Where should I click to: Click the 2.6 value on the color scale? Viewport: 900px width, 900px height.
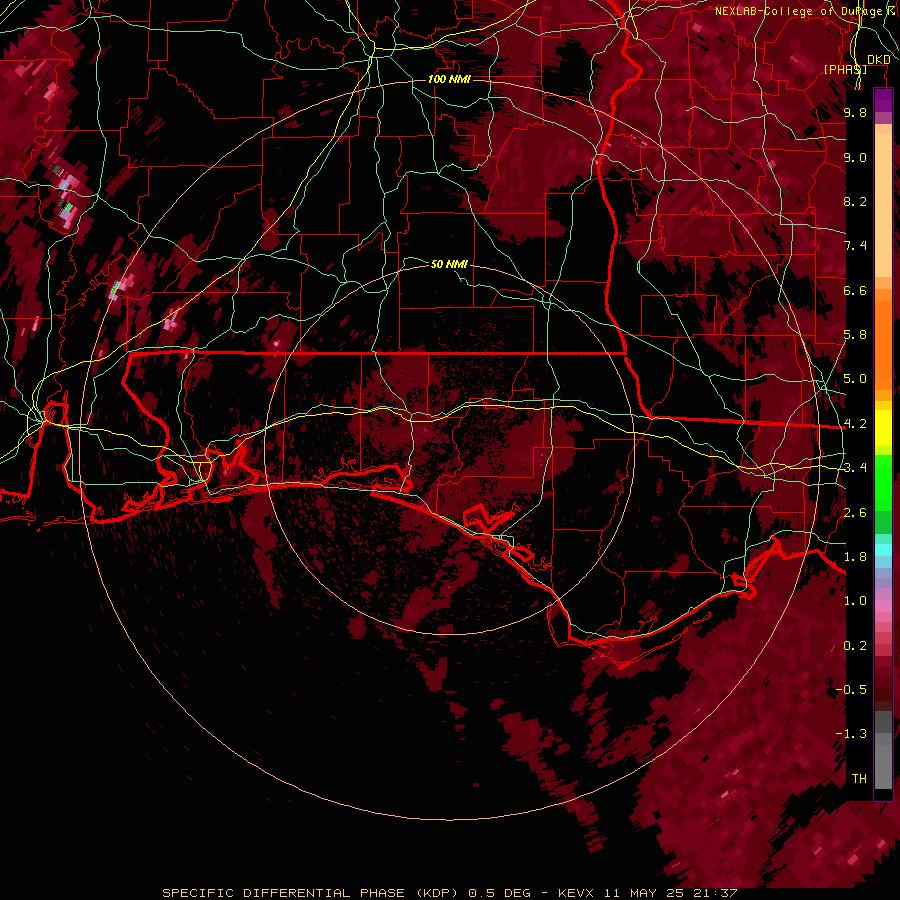click(x=855, y=513)
